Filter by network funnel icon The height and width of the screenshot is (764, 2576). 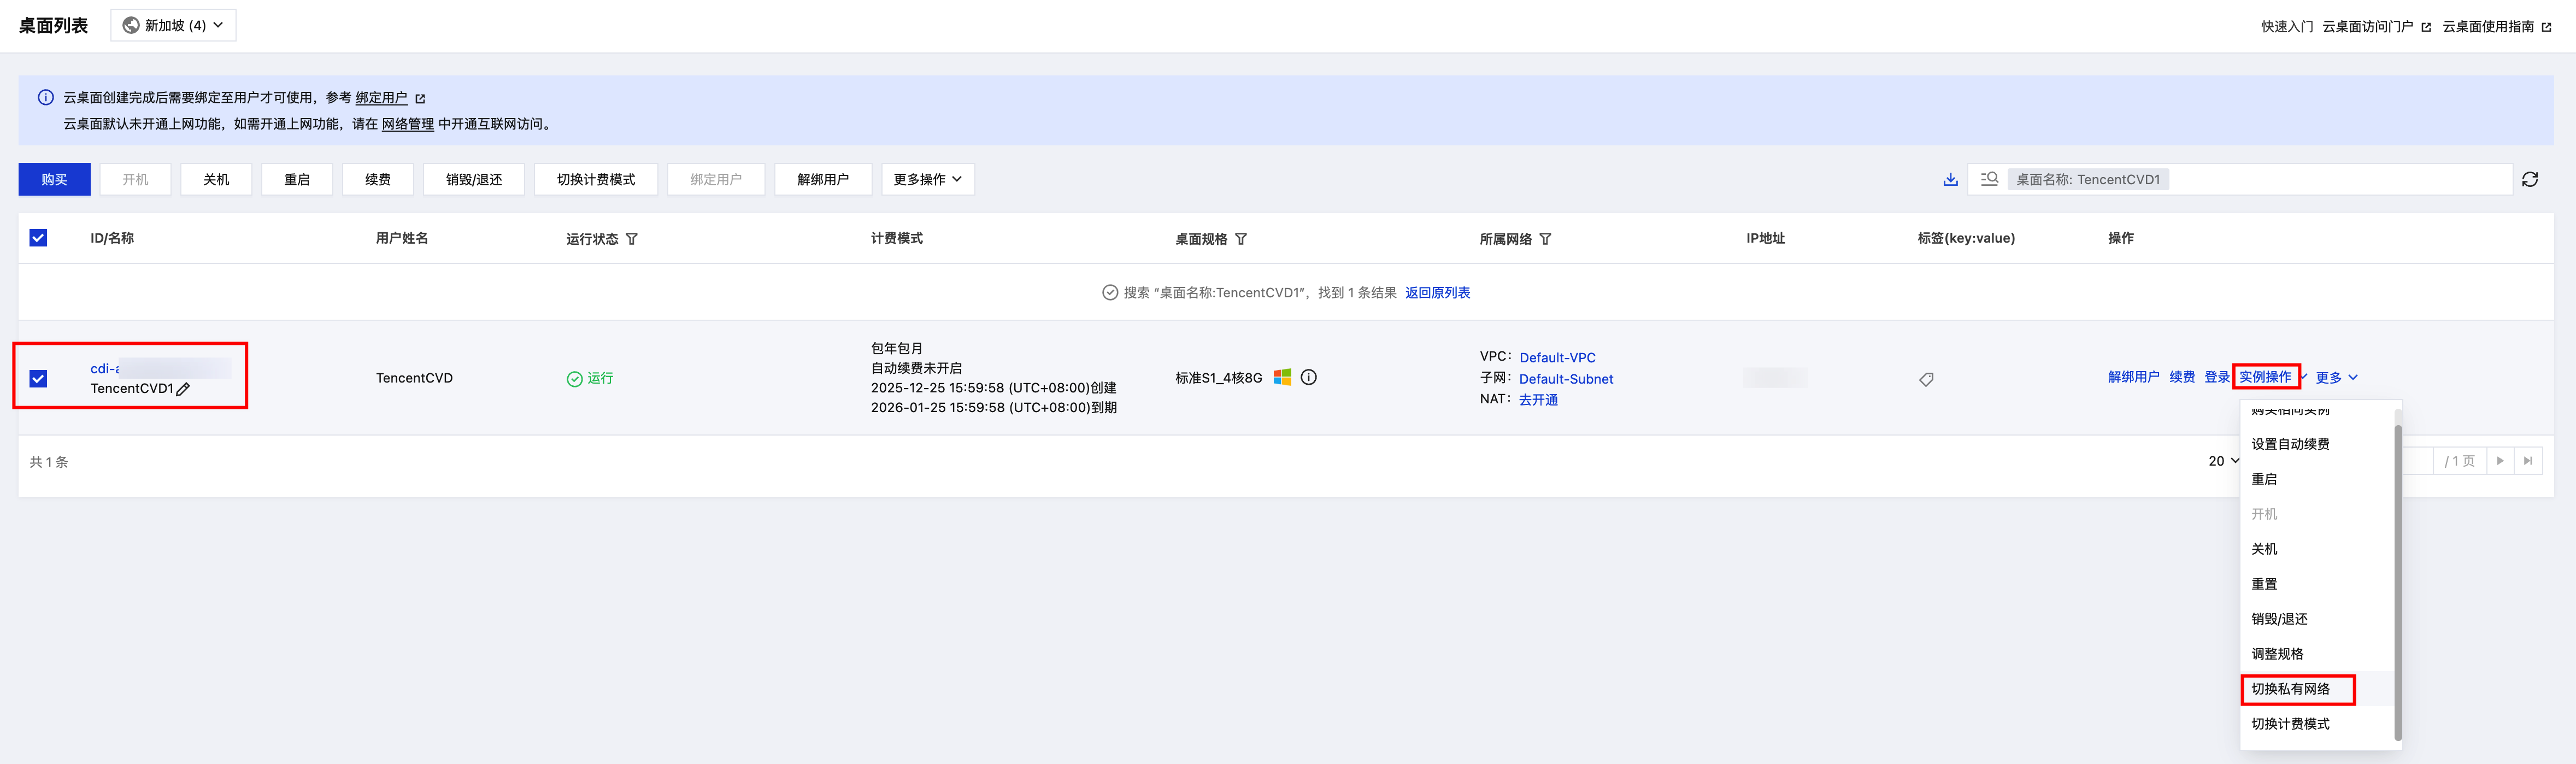[1545, 239]
